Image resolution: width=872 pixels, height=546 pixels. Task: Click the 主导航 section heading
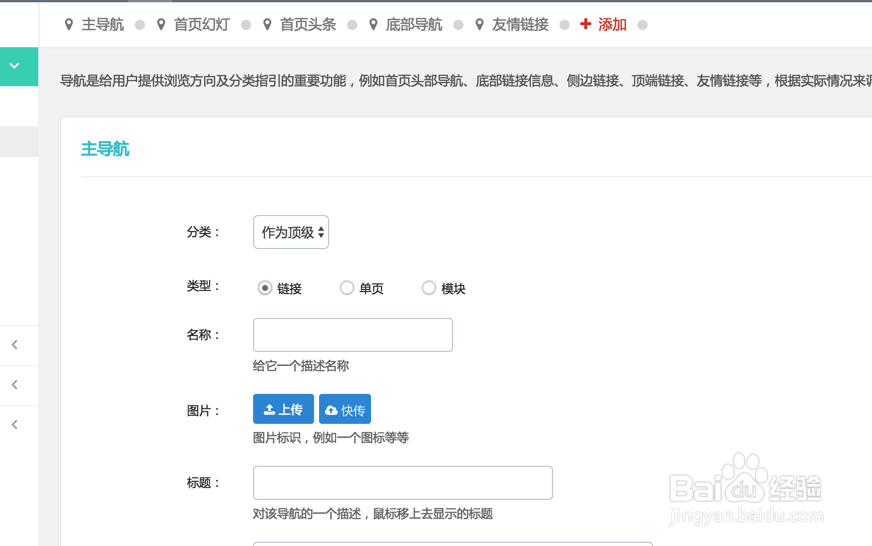pyautogui.click(x=105, y=149)
